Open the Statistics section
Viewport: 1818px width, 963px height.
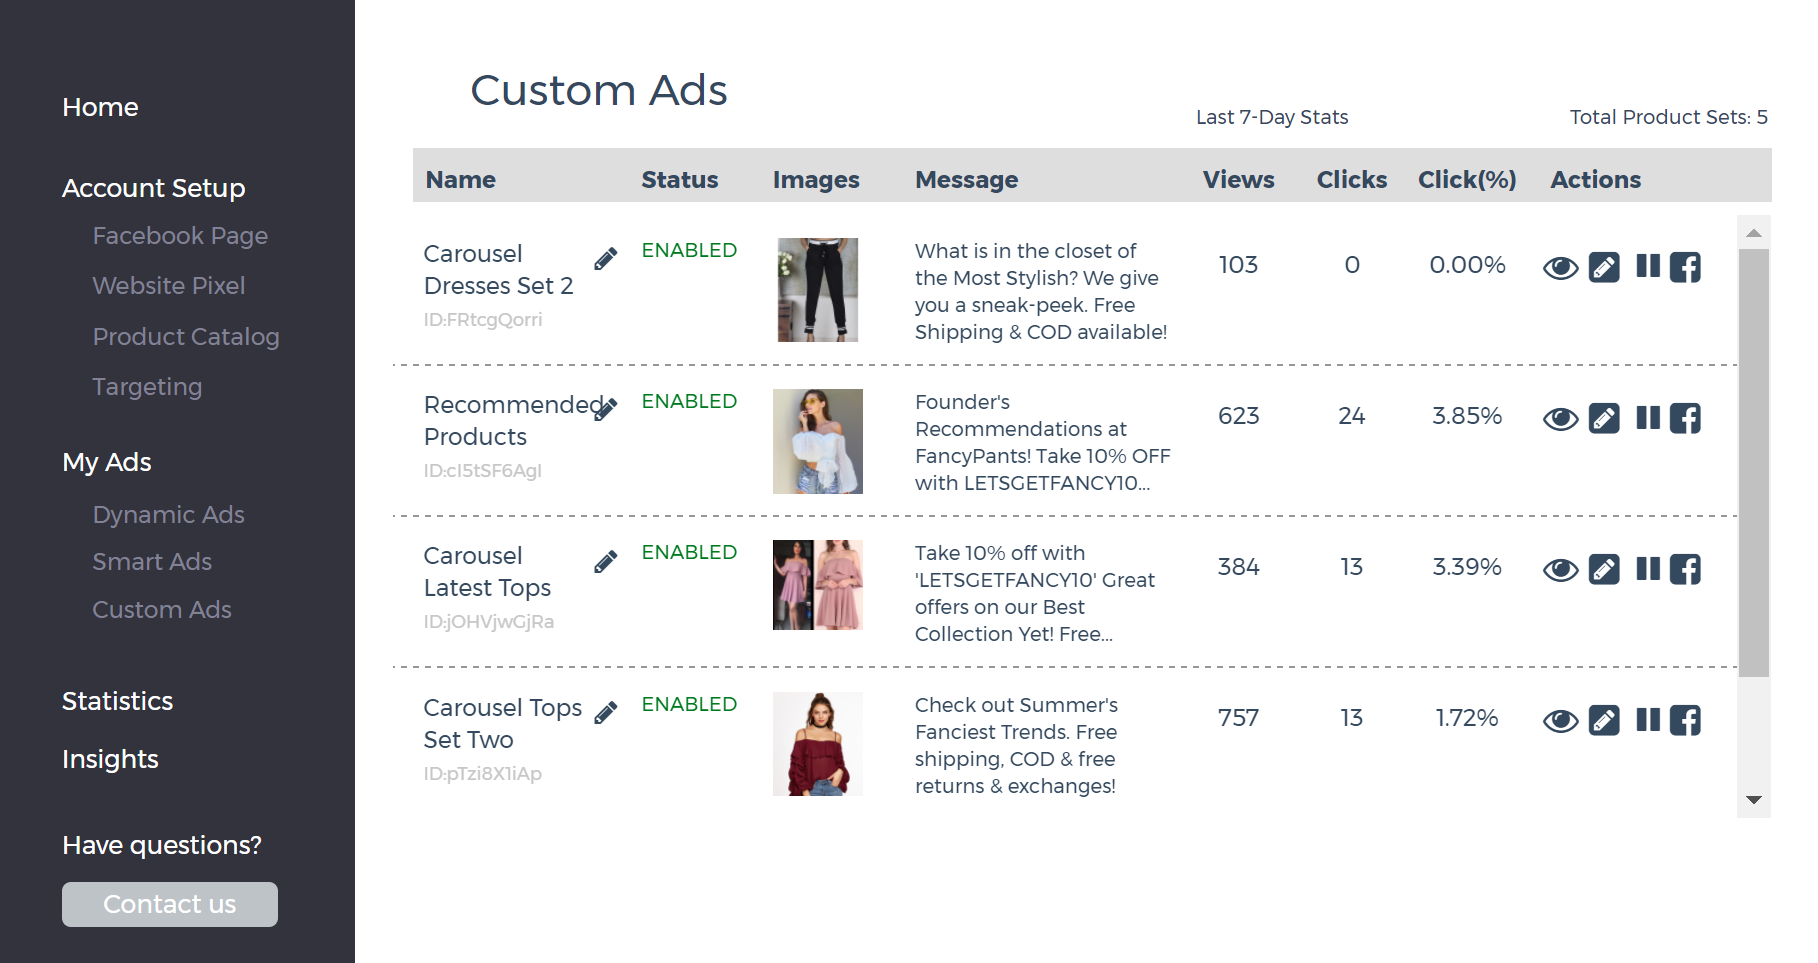tap(117, 701)
